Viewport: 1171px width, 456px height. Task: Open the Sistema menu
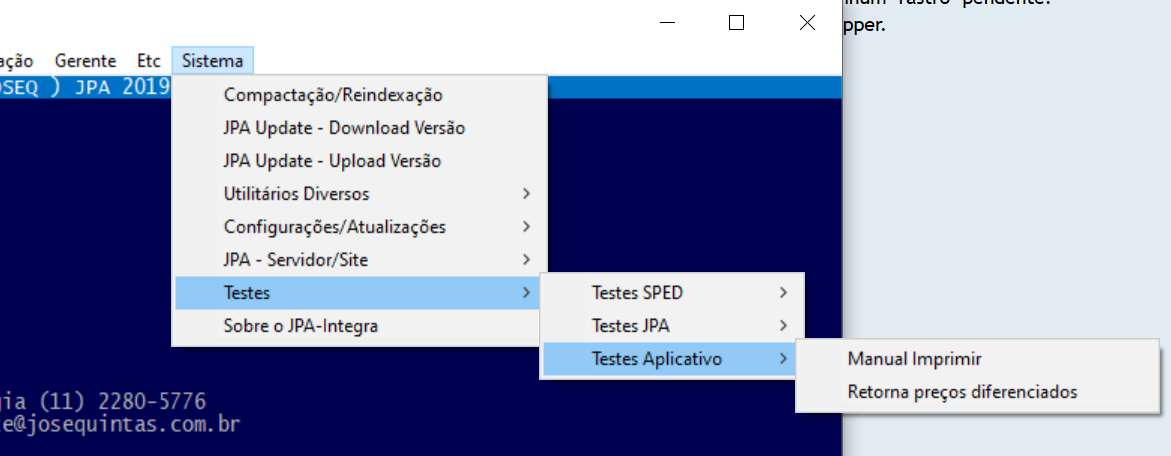[212, 61]
